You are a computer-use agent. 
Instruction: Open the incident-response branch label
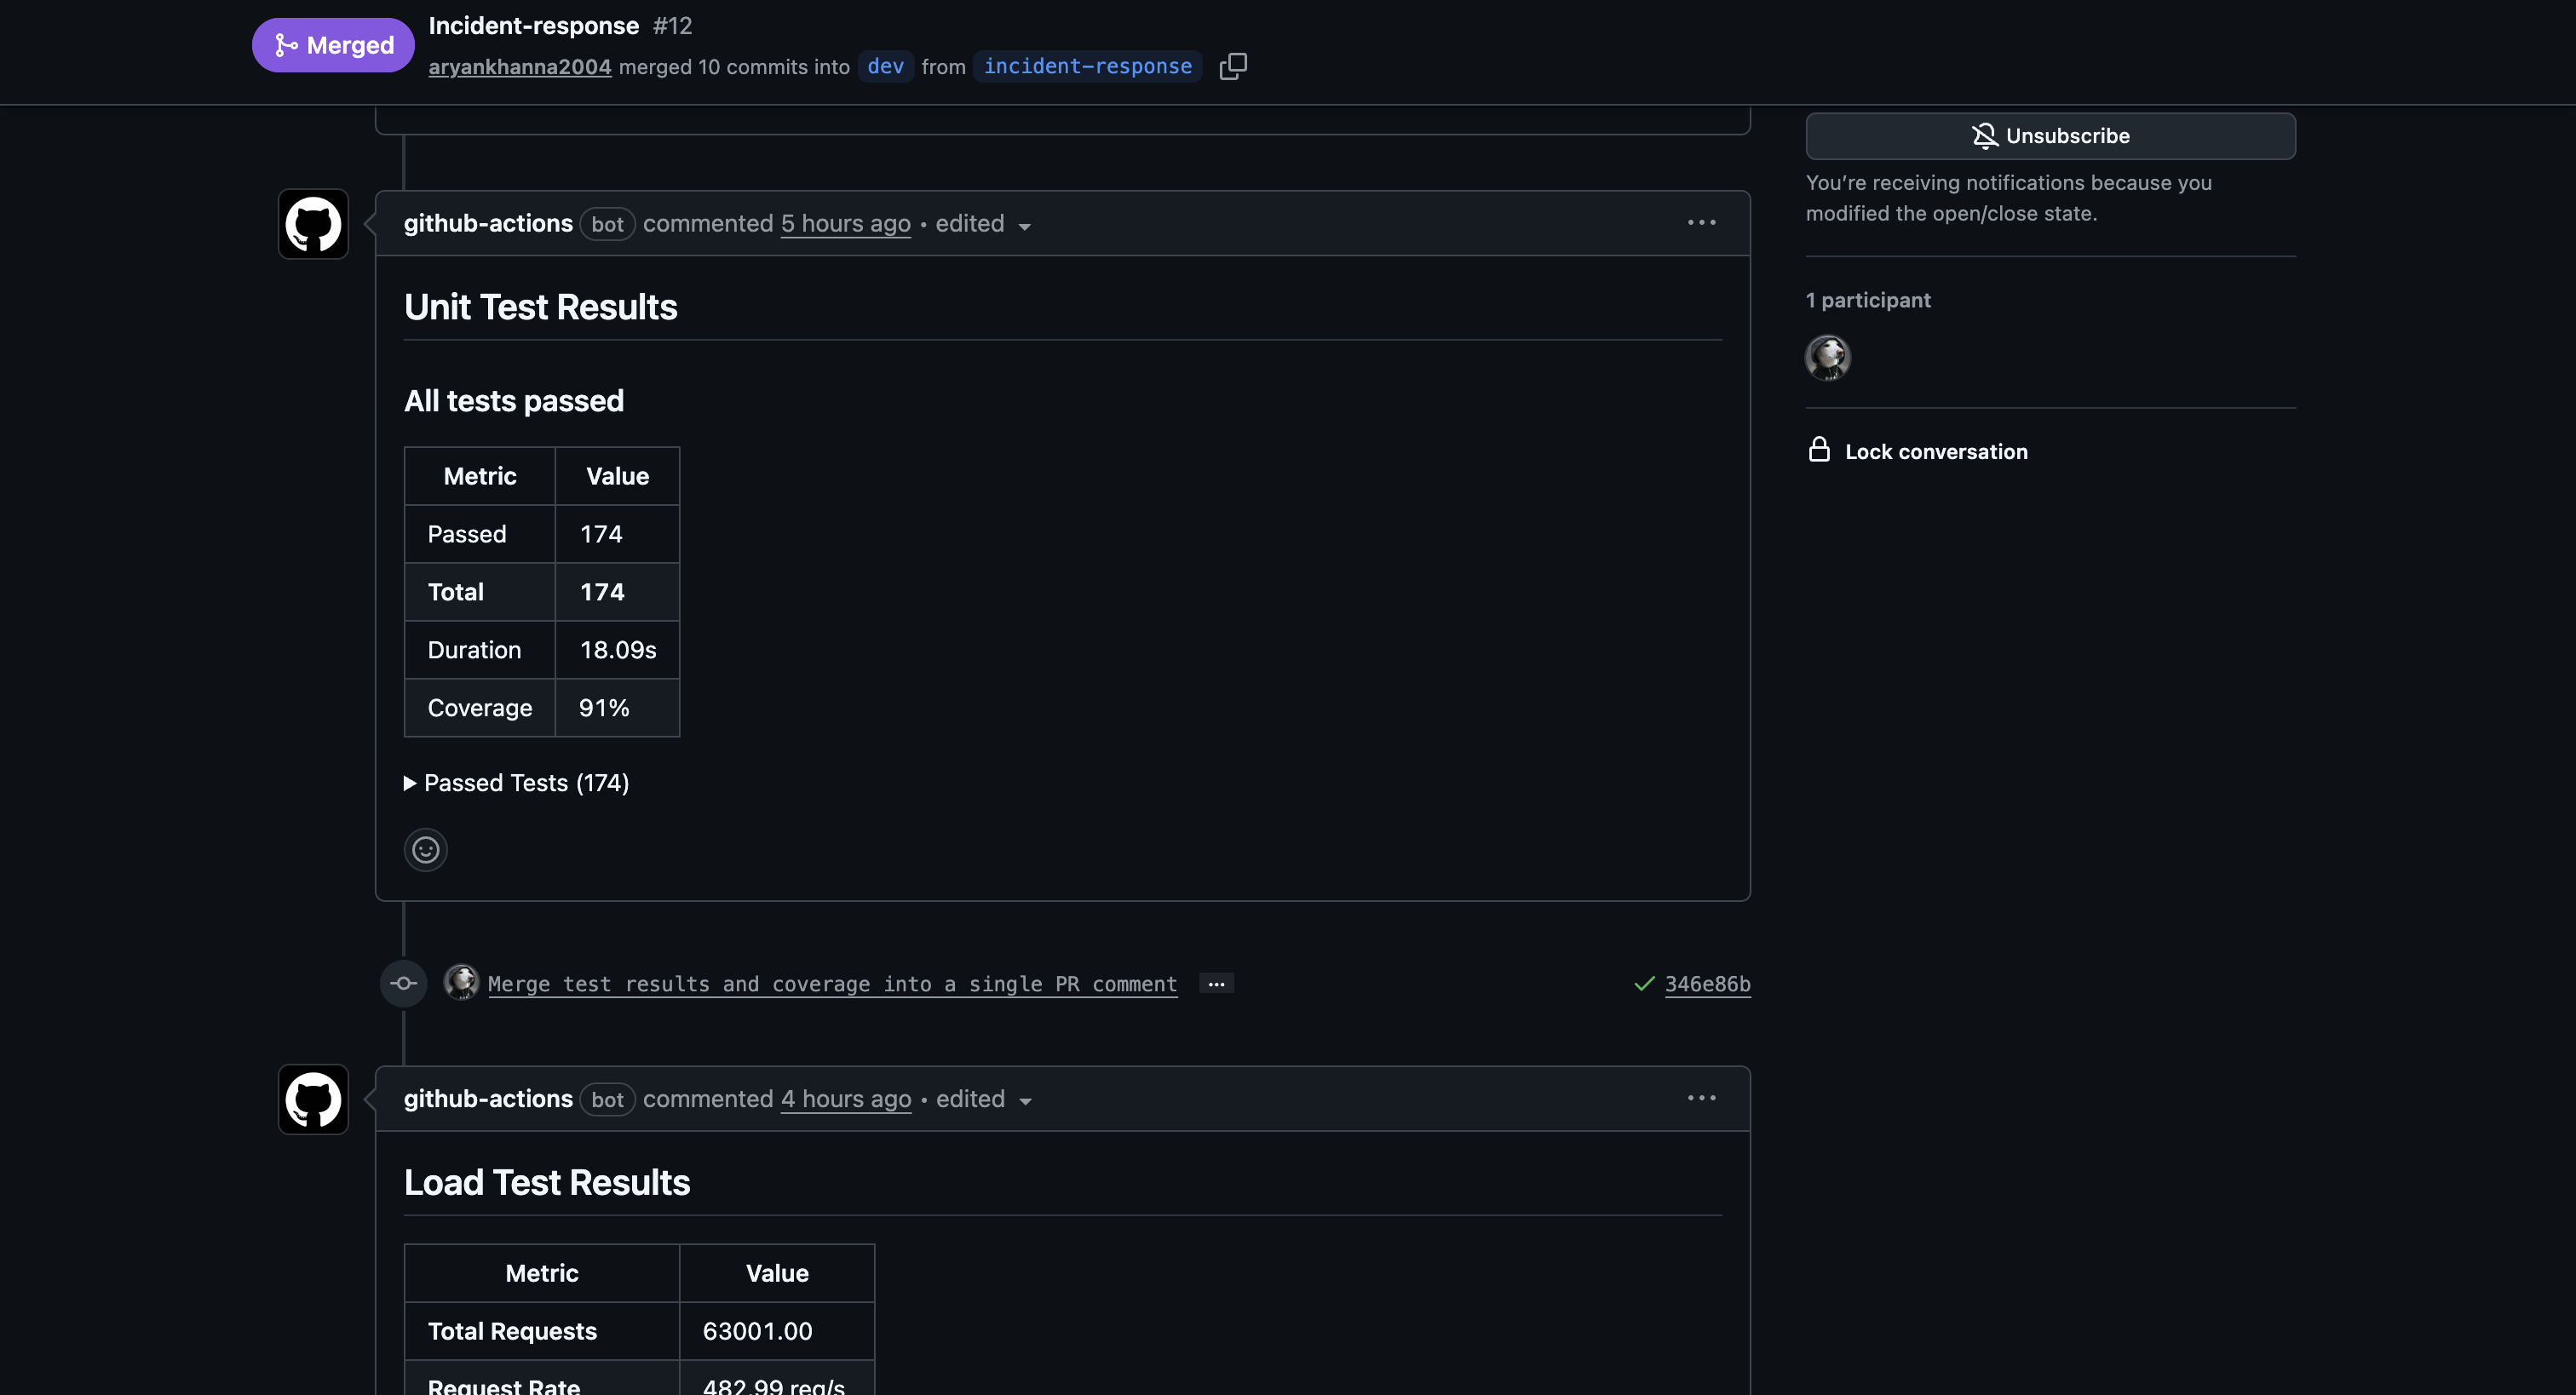click(x=1087, y=66)
